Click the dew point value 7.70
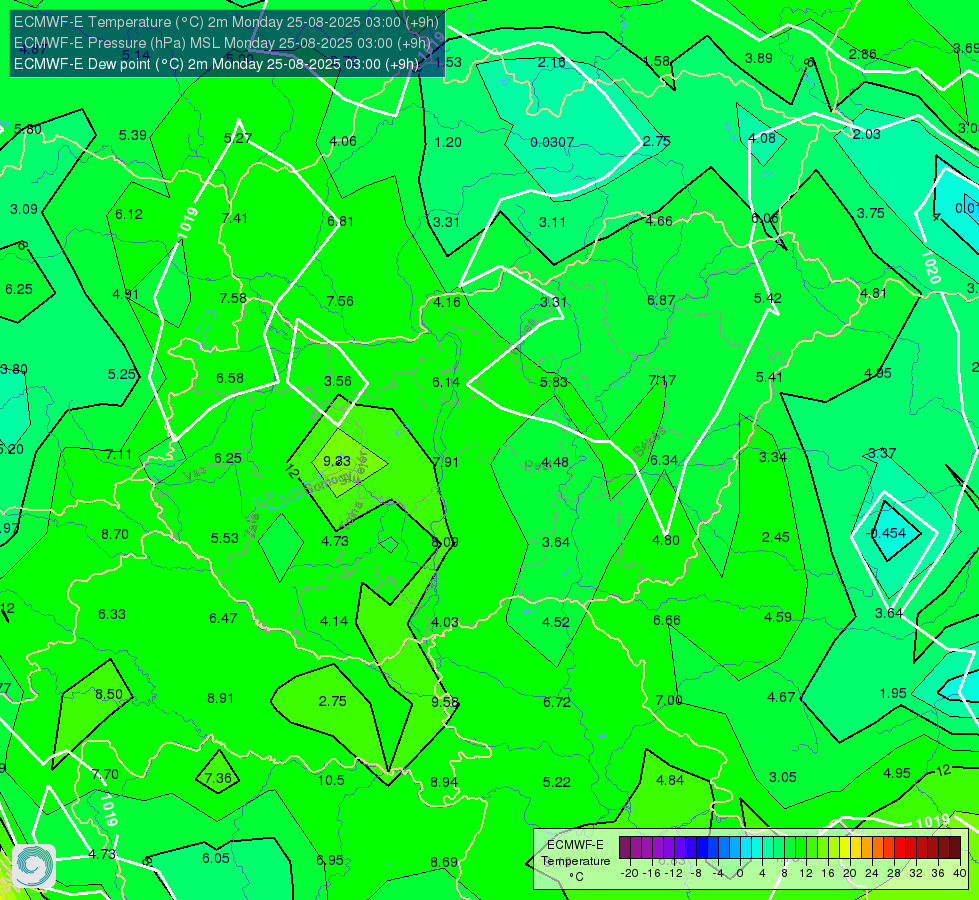The width and height of the screenshot is (979, 900). [105, 774]
